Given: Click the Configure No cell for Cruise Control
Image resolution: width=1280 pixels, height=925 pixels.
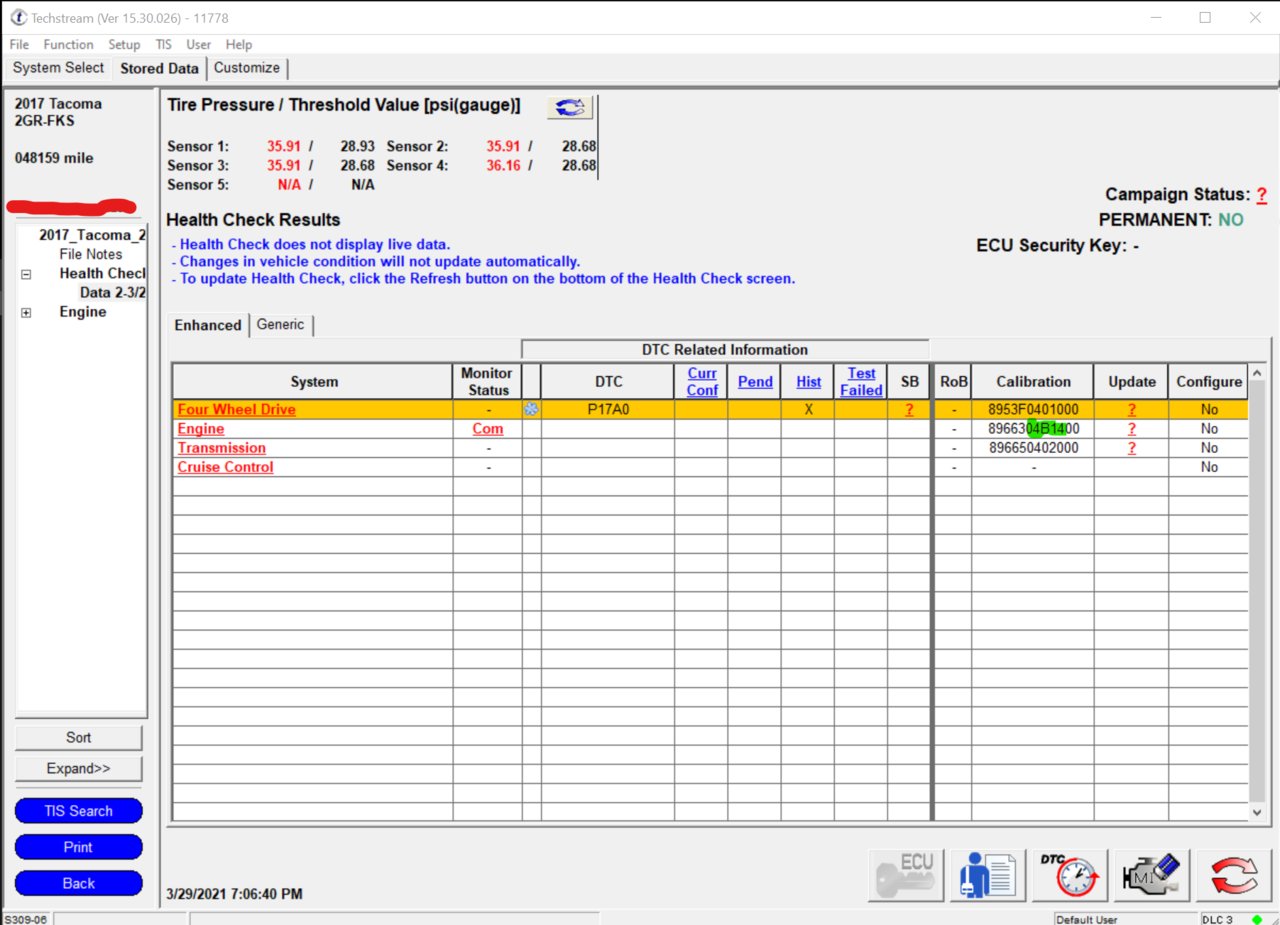Looking at the screenshot, I should click(x=1208, y=467).
